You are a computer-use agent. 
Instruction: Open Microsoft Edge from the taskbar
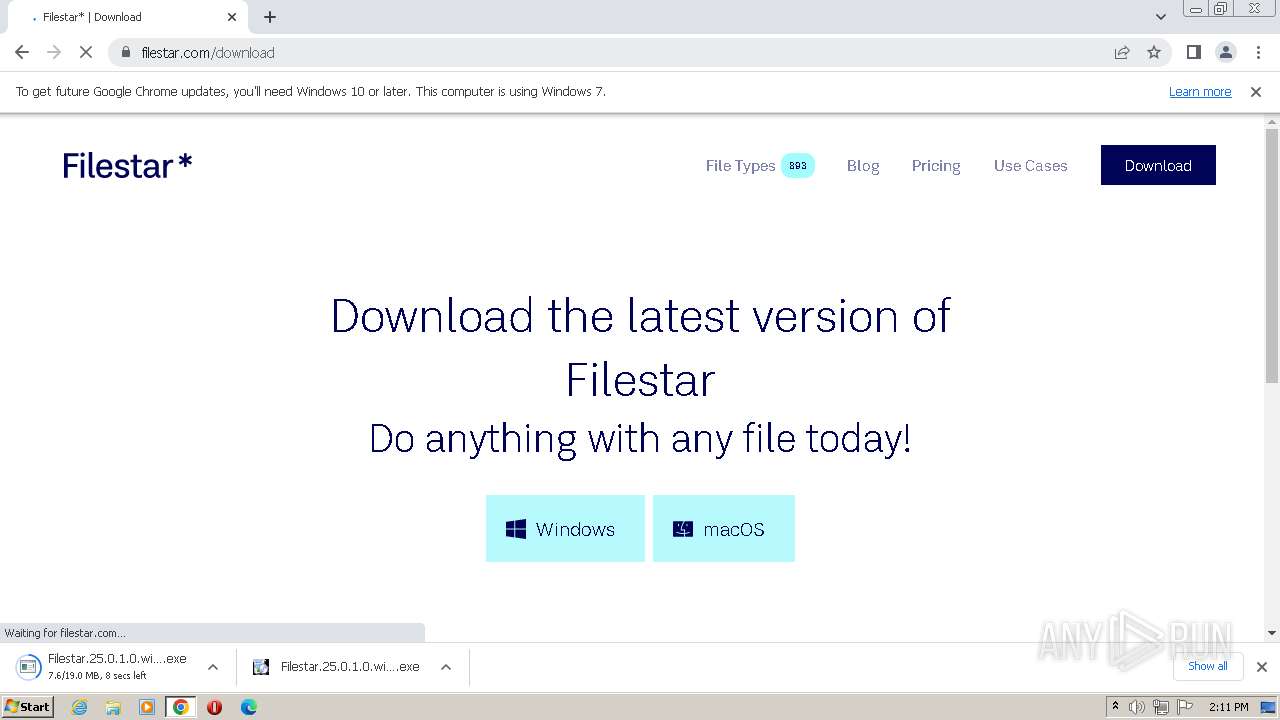pyautogui.click(x=248, y=707)
